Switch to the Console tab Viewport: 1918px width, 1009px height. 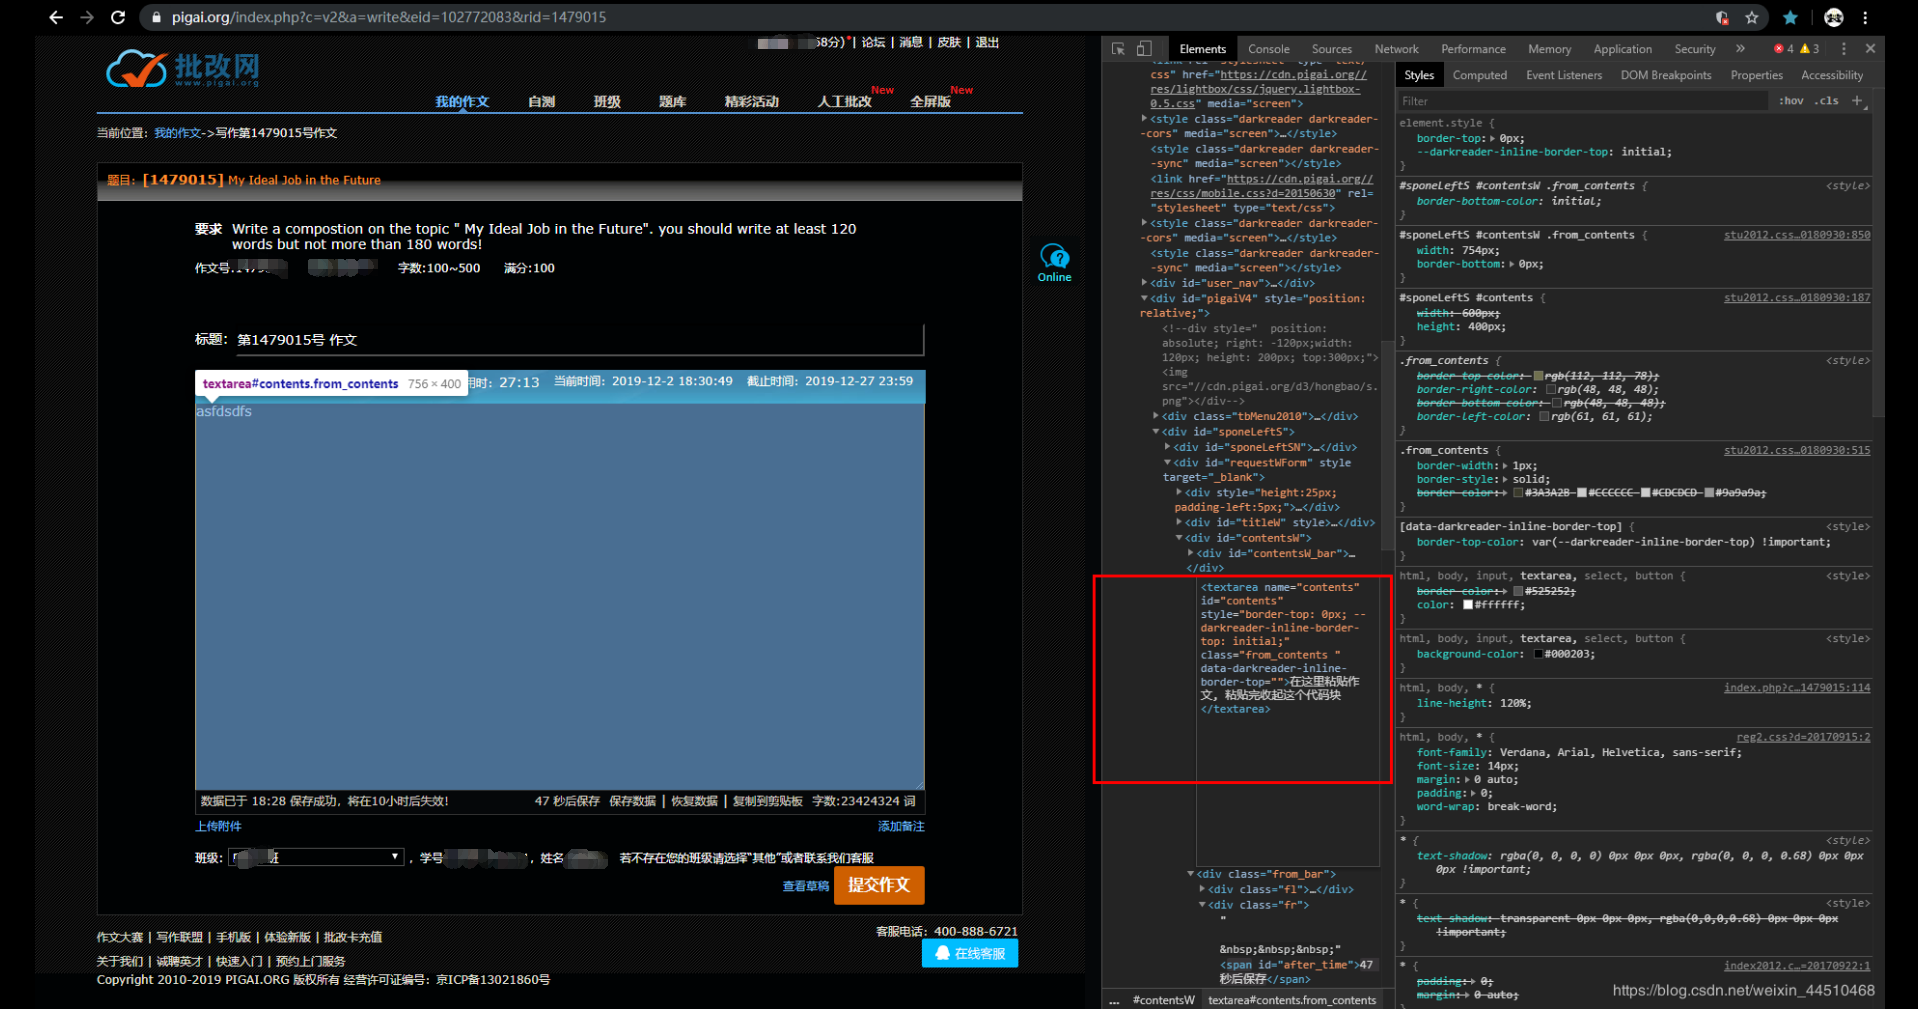click(x=1268, y=49)
